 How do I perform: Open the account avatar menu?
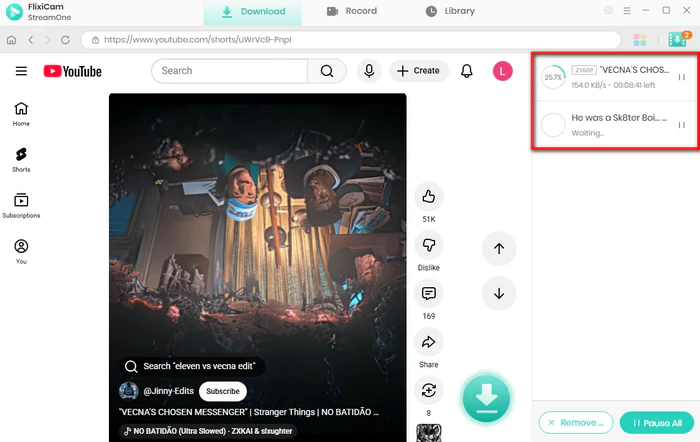(502, 71)
